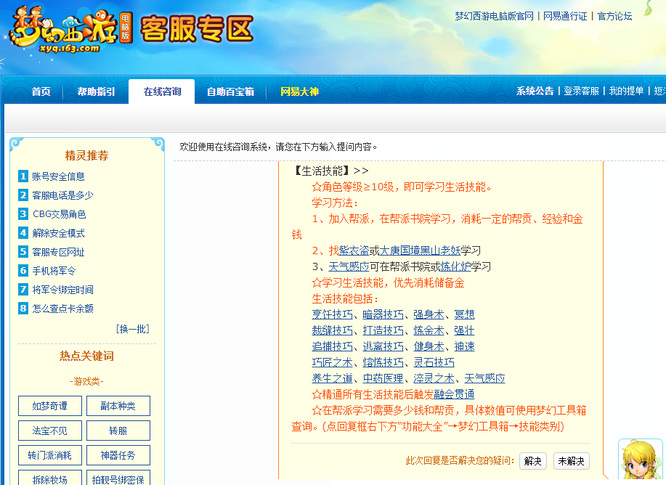Click recommended item 3 CBG交易角色
Image resolution: width=666 pixels, height=485 pixels.
59,214
